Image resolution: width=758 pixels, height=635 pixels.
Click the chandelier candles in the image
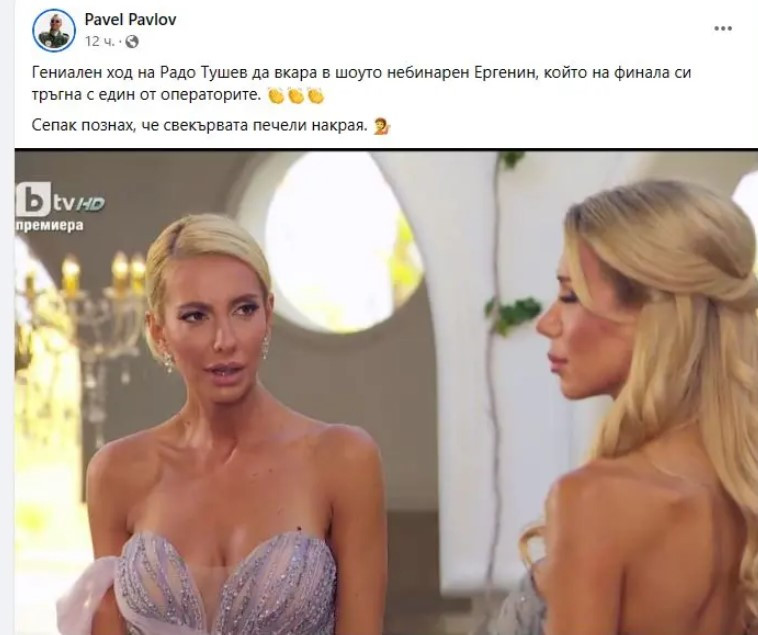(102, 276)
